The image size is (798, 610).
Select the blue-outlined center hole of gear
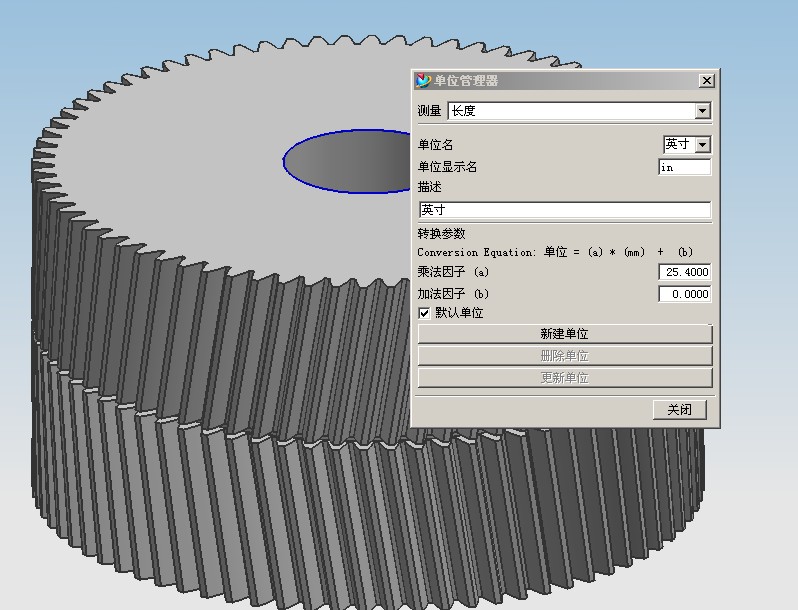tap(347, 161)
